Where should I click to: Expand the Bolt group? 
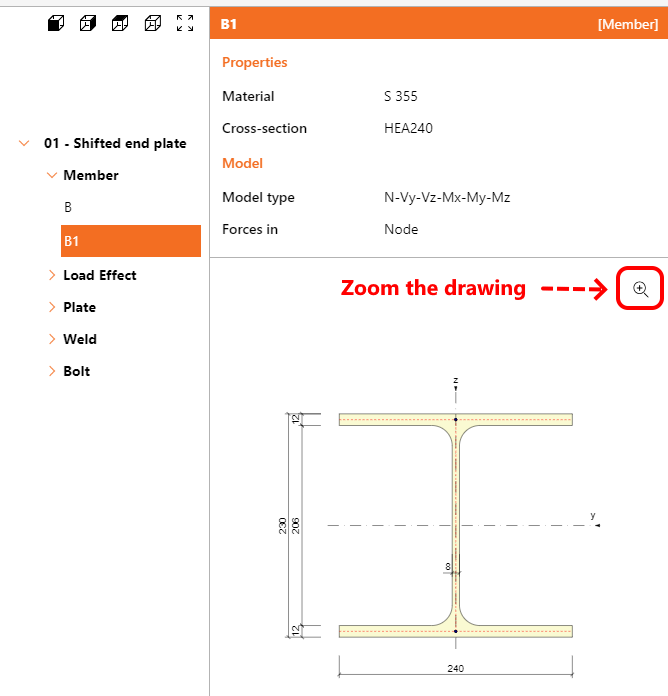pos(52,371)
